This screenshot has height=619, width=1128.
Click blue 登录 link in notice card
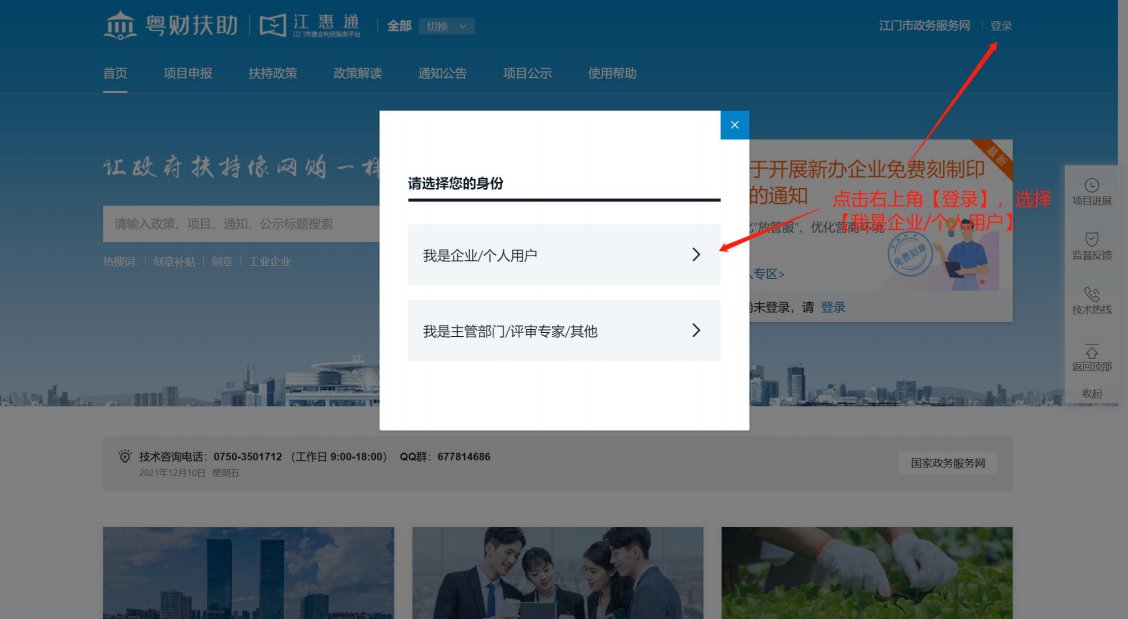tap(833, 307)
